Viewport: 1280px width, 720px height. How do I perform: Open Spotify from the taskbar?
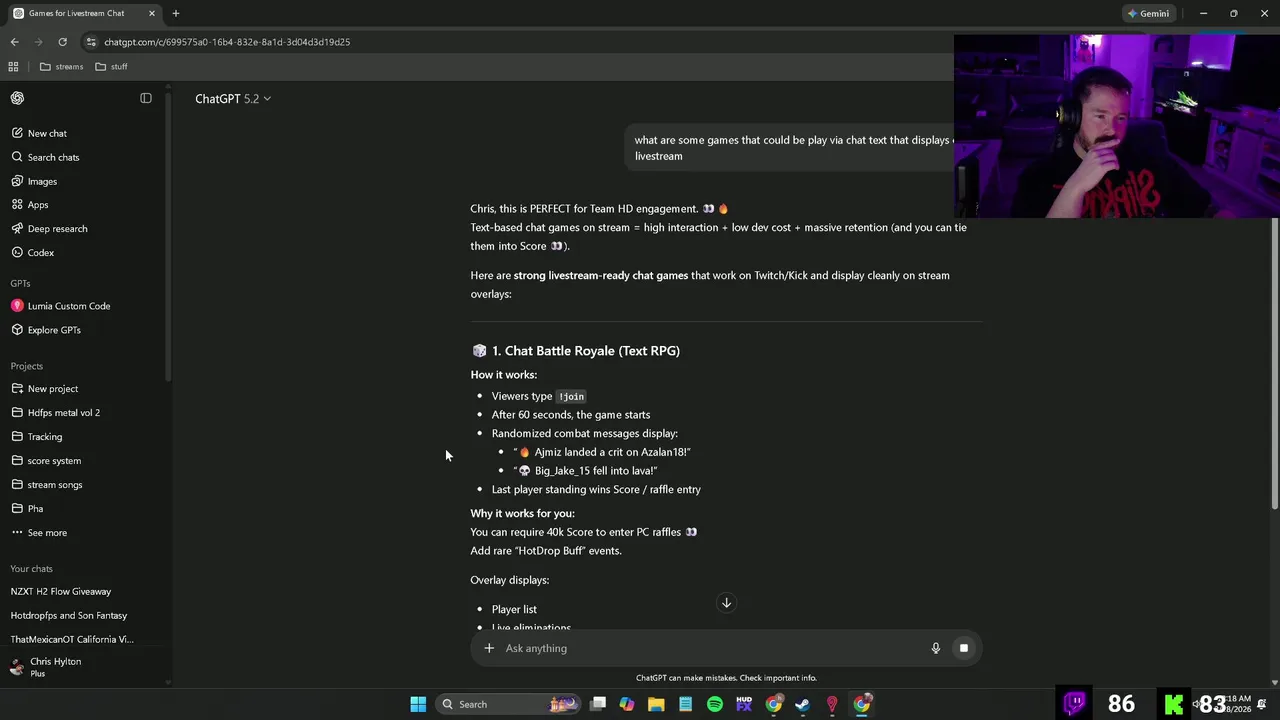pos(715,704)
